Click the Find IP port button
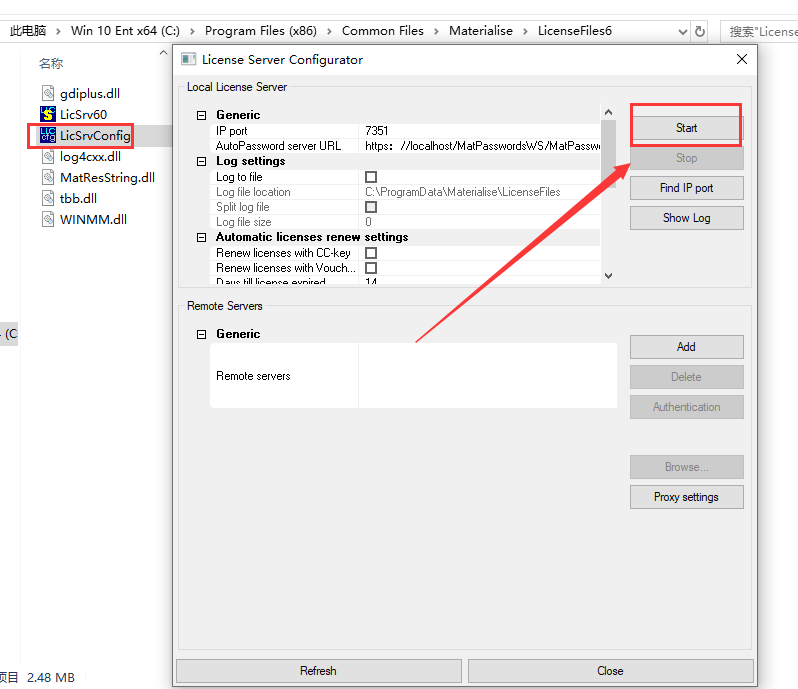The image size is (798, 689). click(x=686, y=188)
